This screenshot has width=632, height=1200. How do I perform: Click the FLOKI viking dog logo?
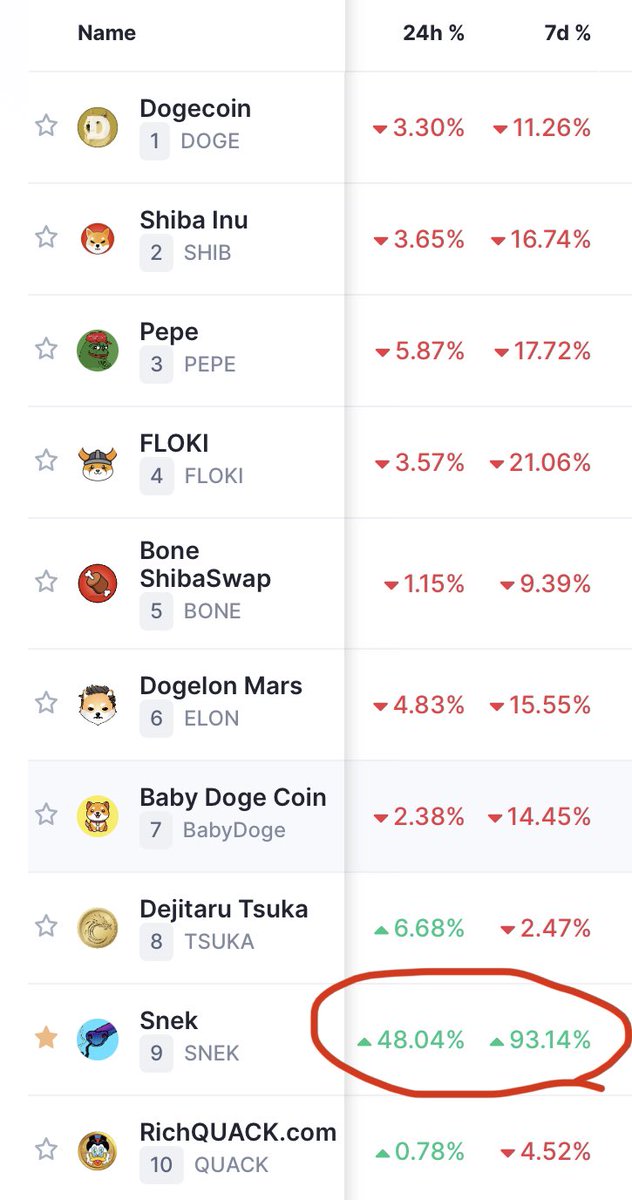98,462
